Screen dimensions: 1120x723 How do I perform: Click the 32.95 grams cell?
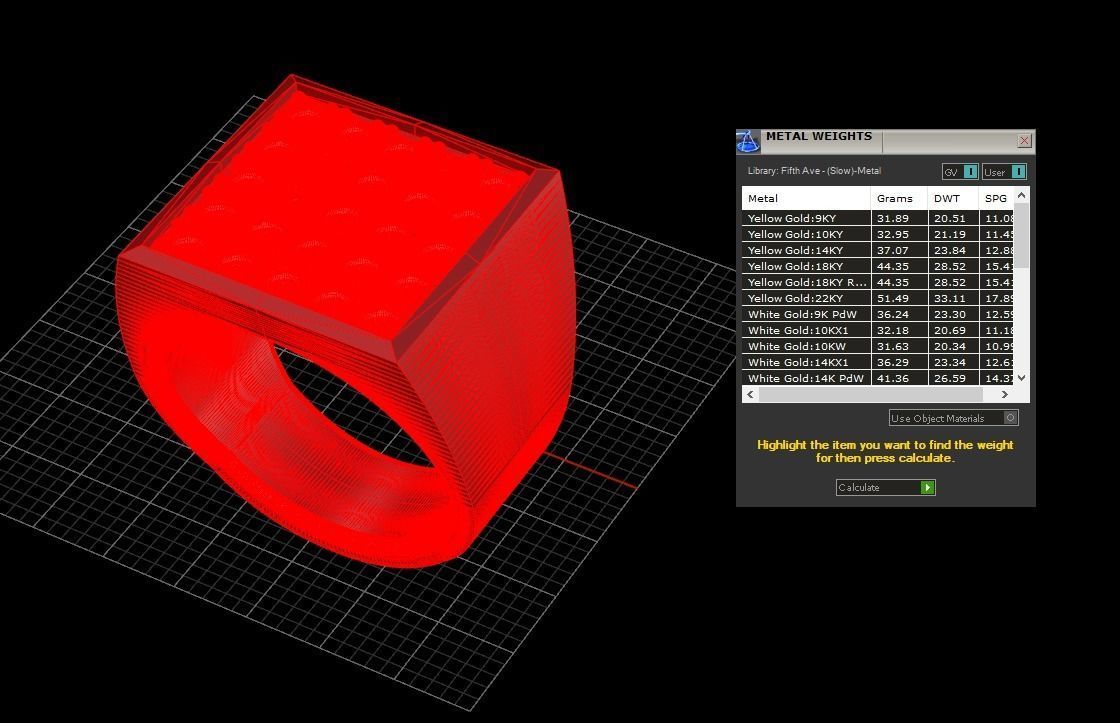[899, 234]
